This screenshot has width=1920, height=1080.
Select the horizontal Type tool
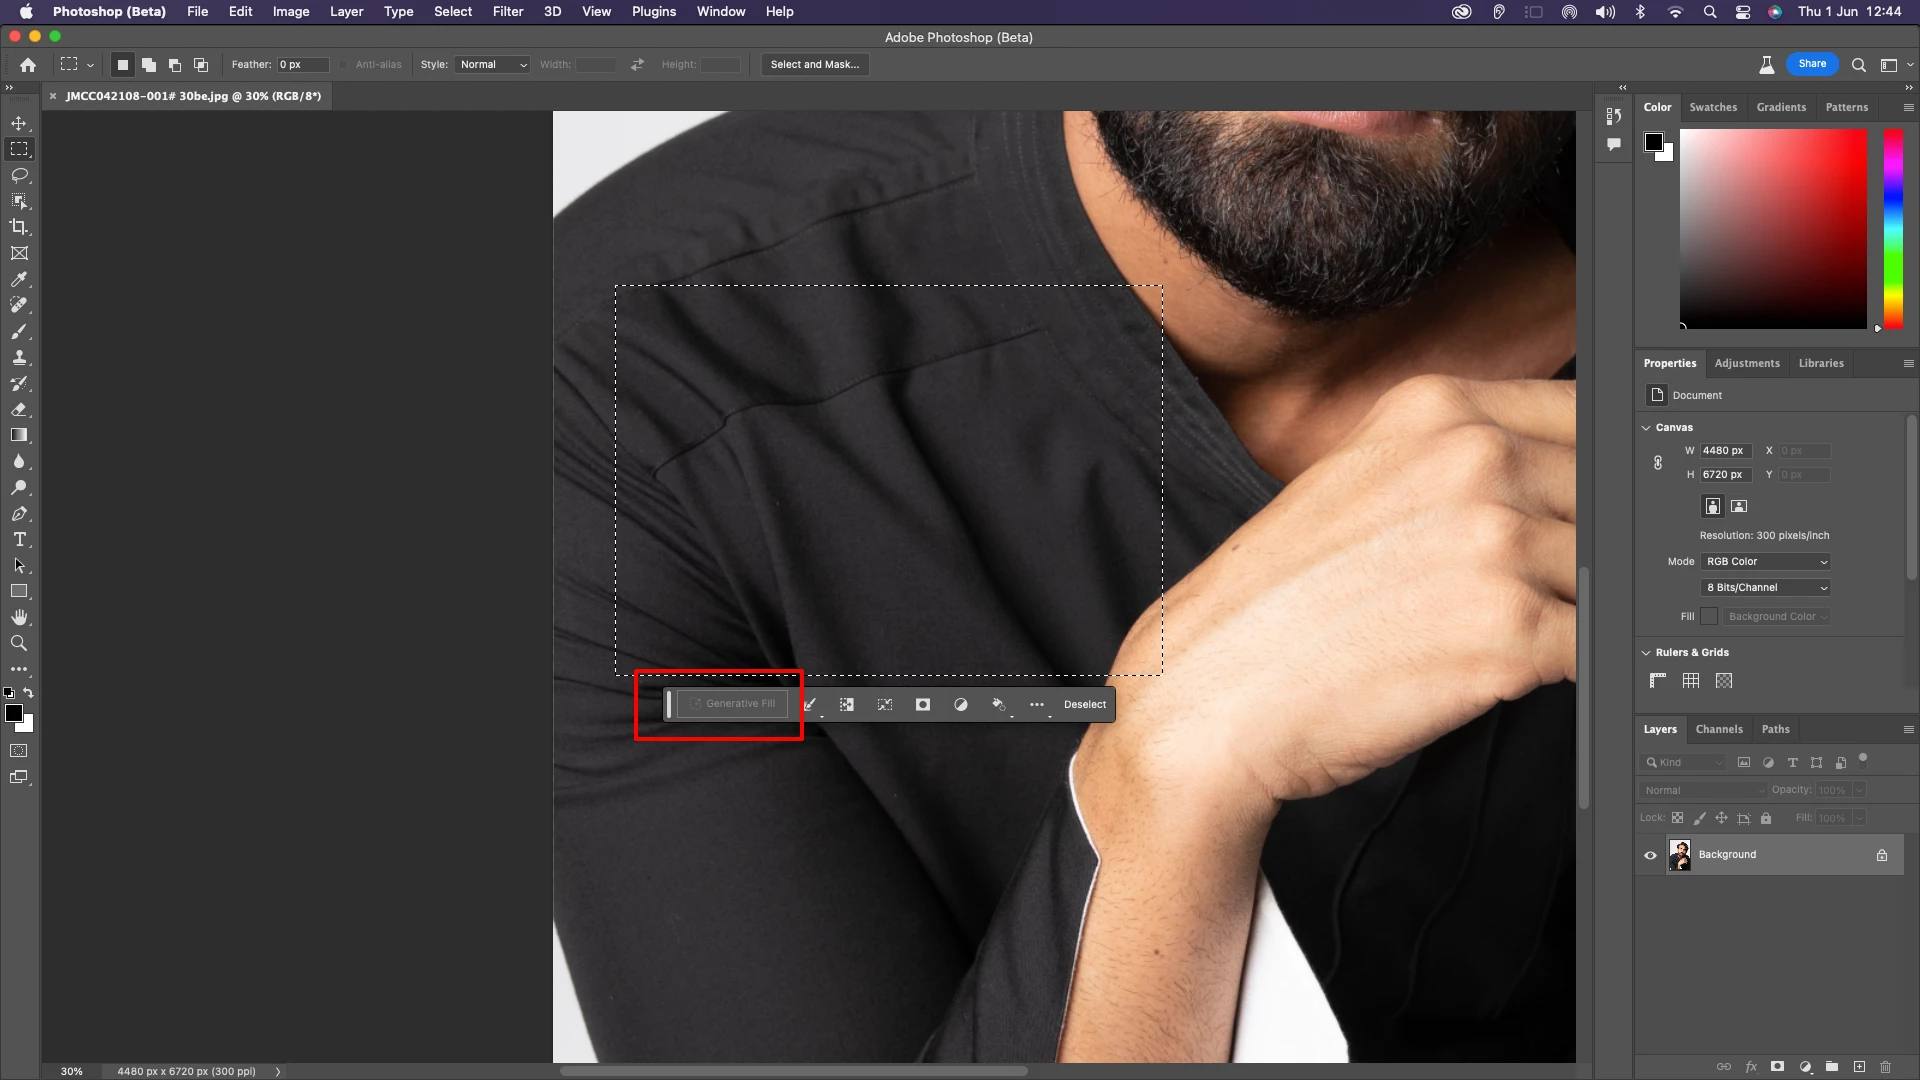point(19,540)
